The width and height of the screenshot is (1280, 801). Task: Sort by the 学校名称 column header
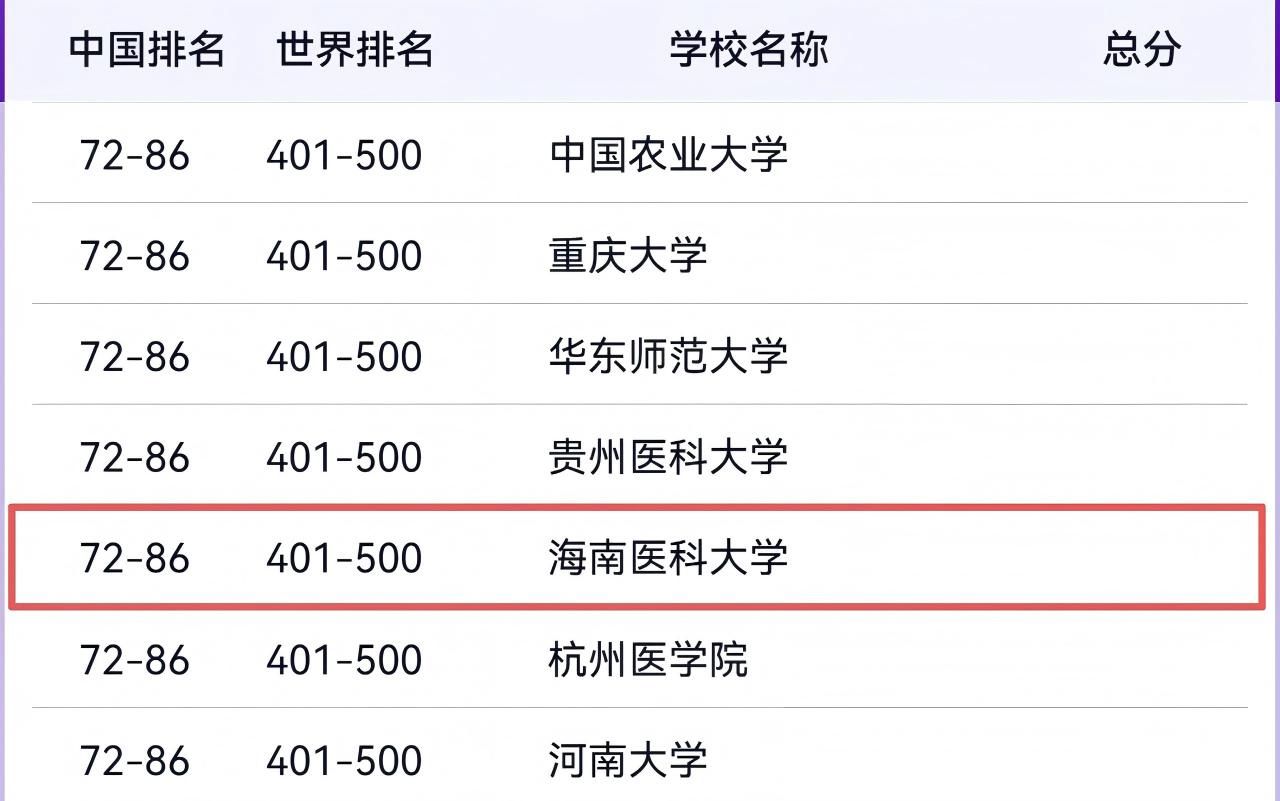[x=749, y=49]
